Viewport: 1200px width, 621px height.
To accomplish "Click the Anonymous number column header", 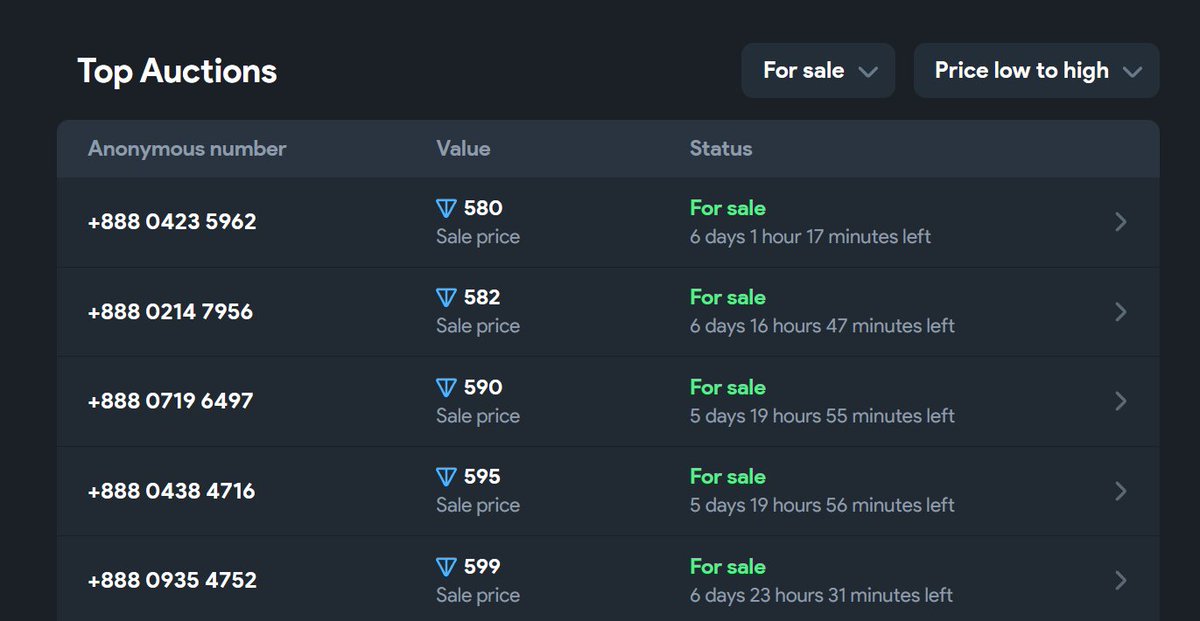I will click(187, 149).
